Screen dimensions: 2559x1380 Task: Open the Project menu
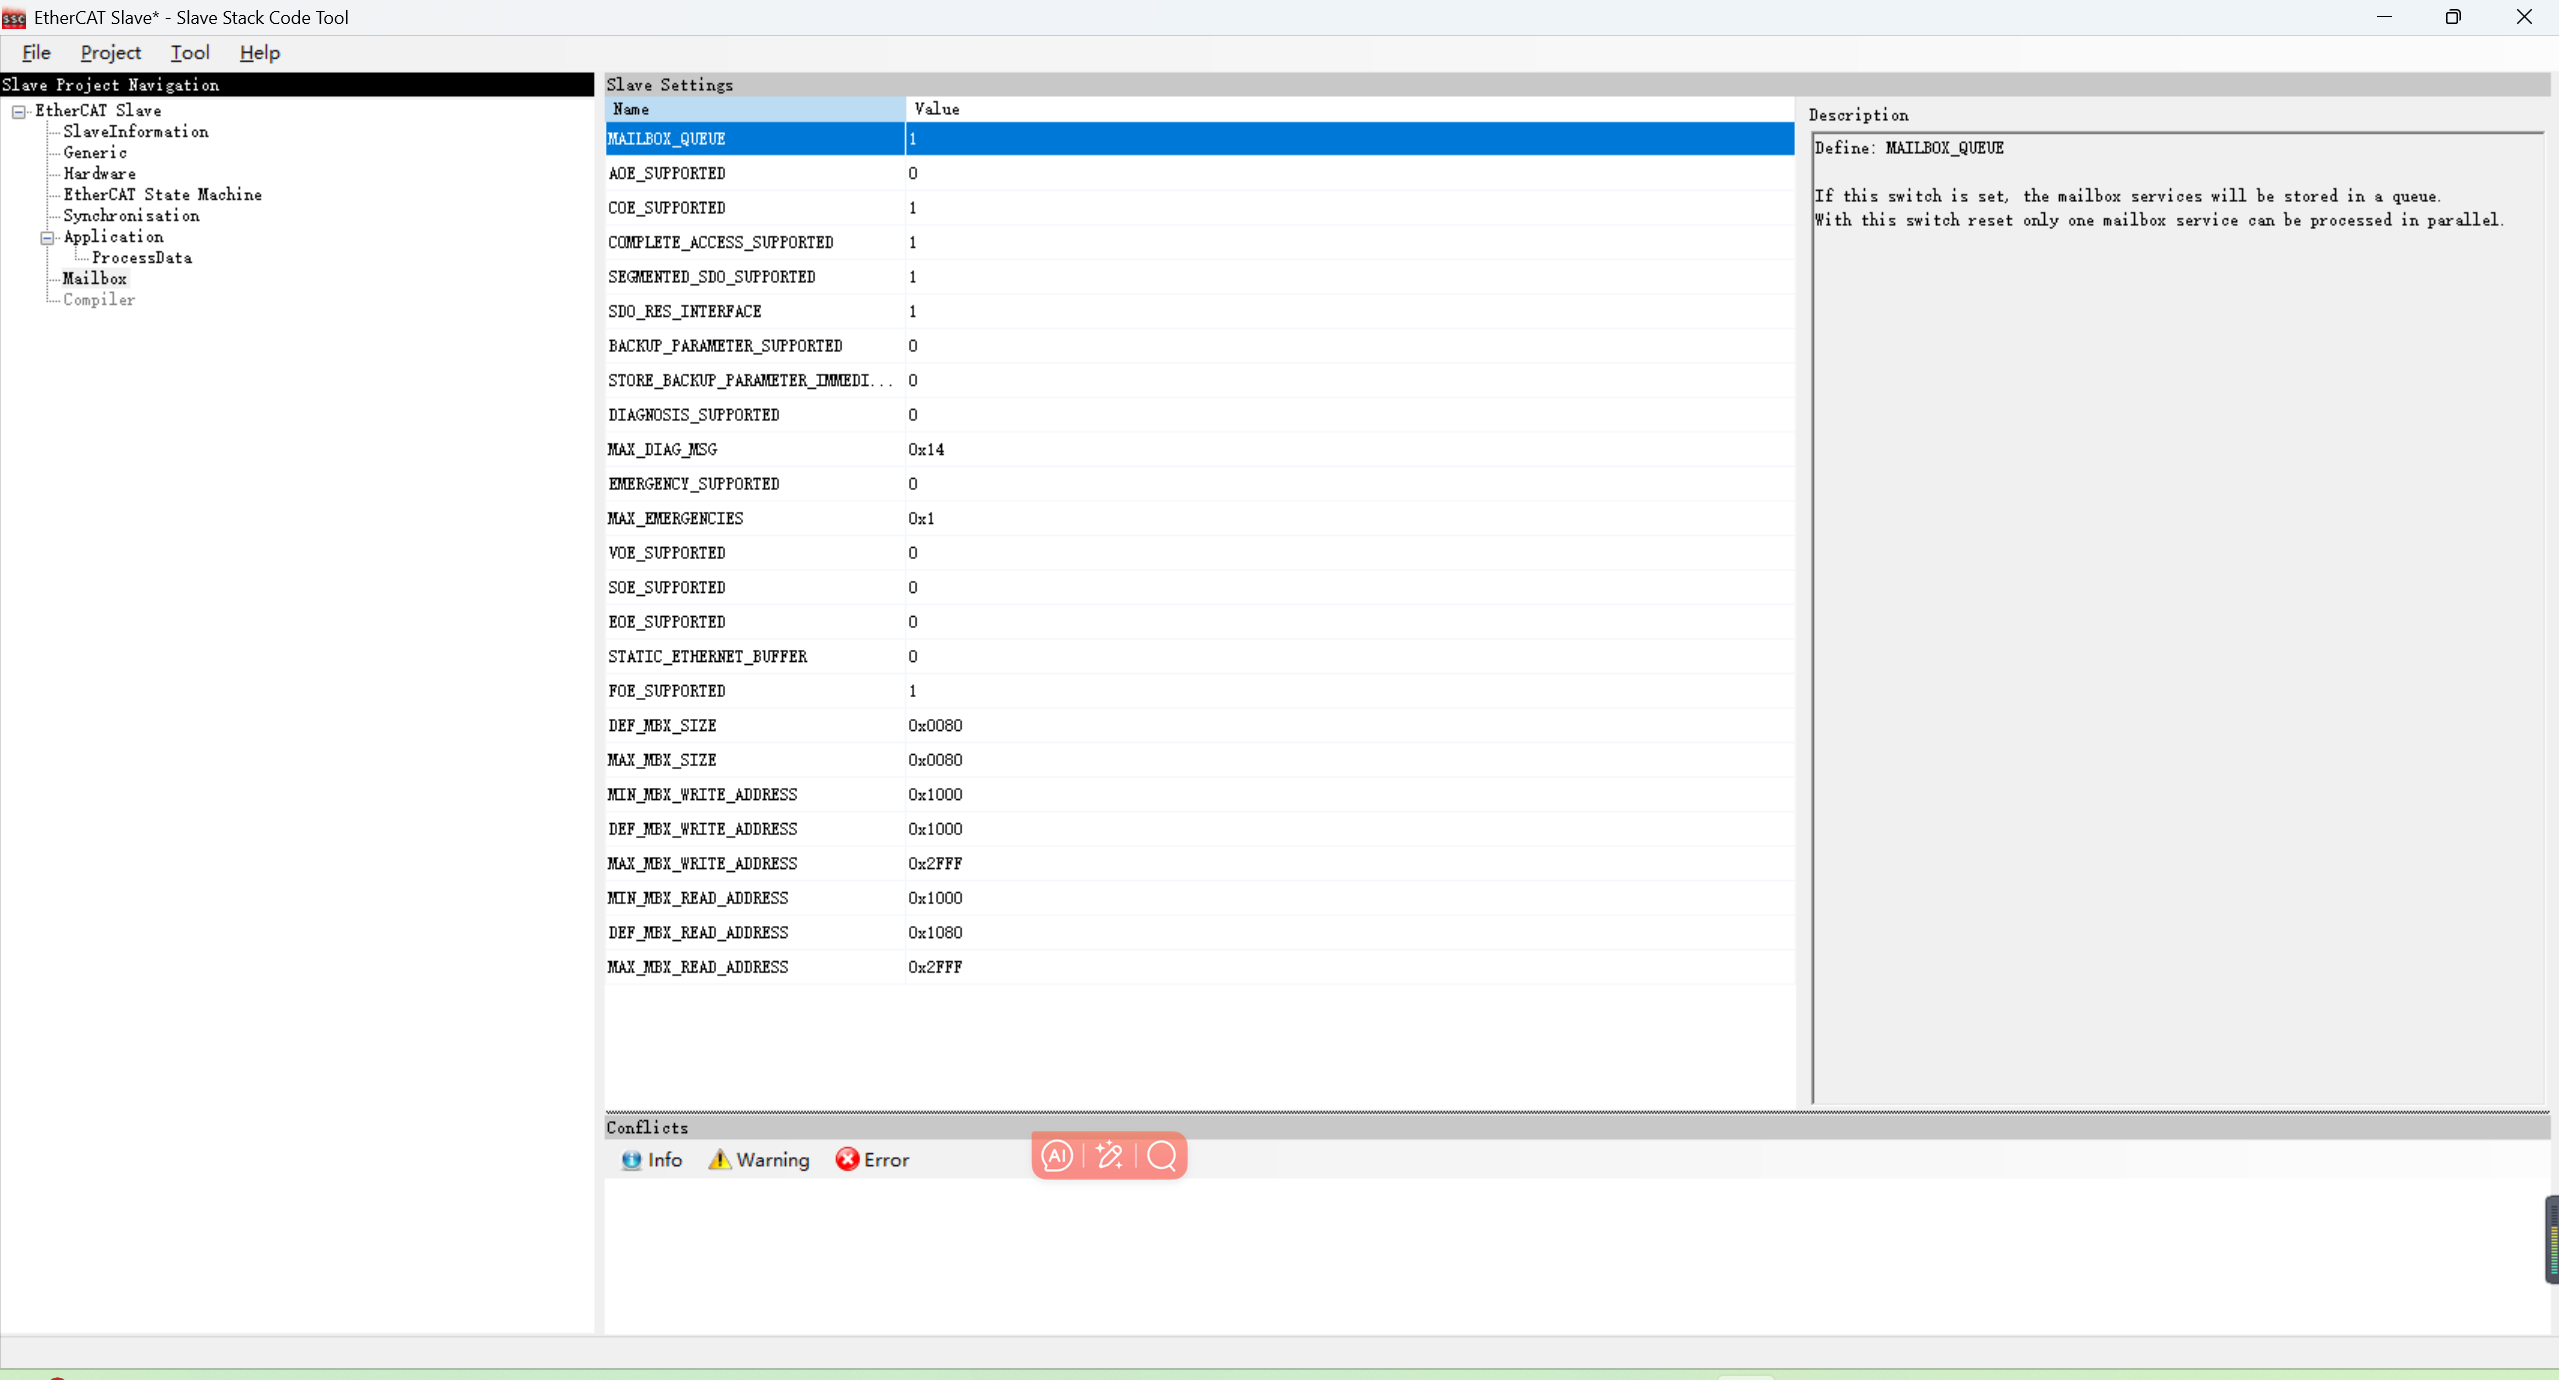point(110,53)
